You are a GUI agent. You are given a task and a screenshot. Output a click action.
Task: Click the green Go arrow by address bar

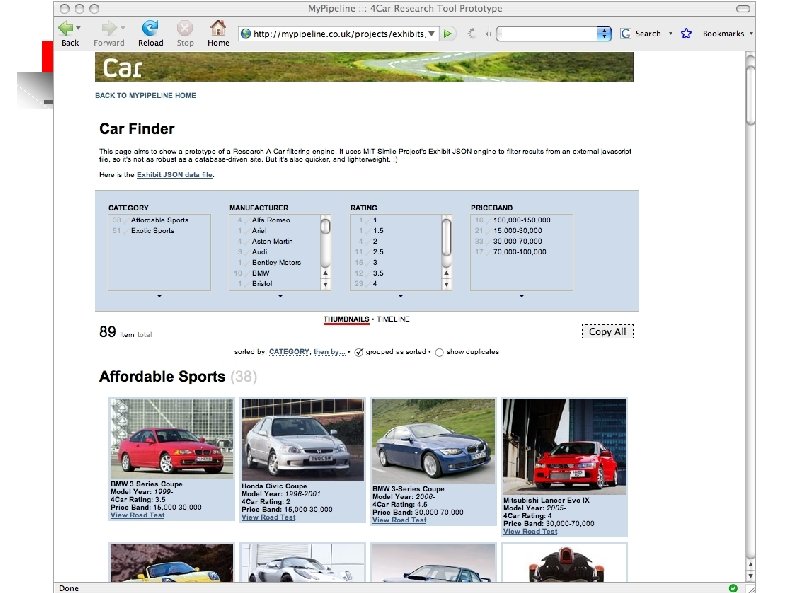click(x=447, y=34)
